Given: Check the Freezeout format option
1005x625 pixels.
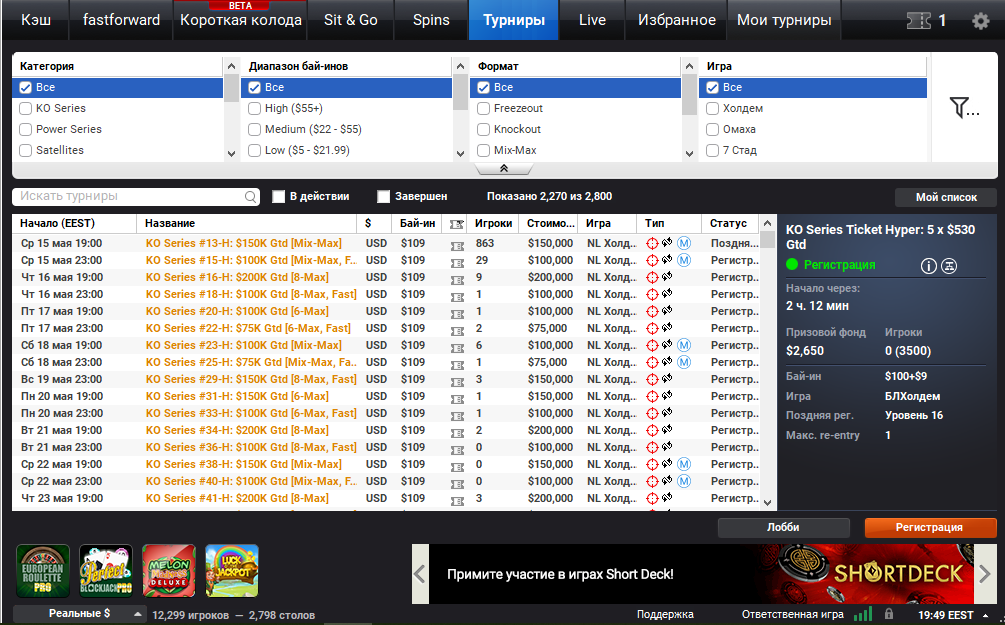Looking at the screenshot, I should point(484,108).
